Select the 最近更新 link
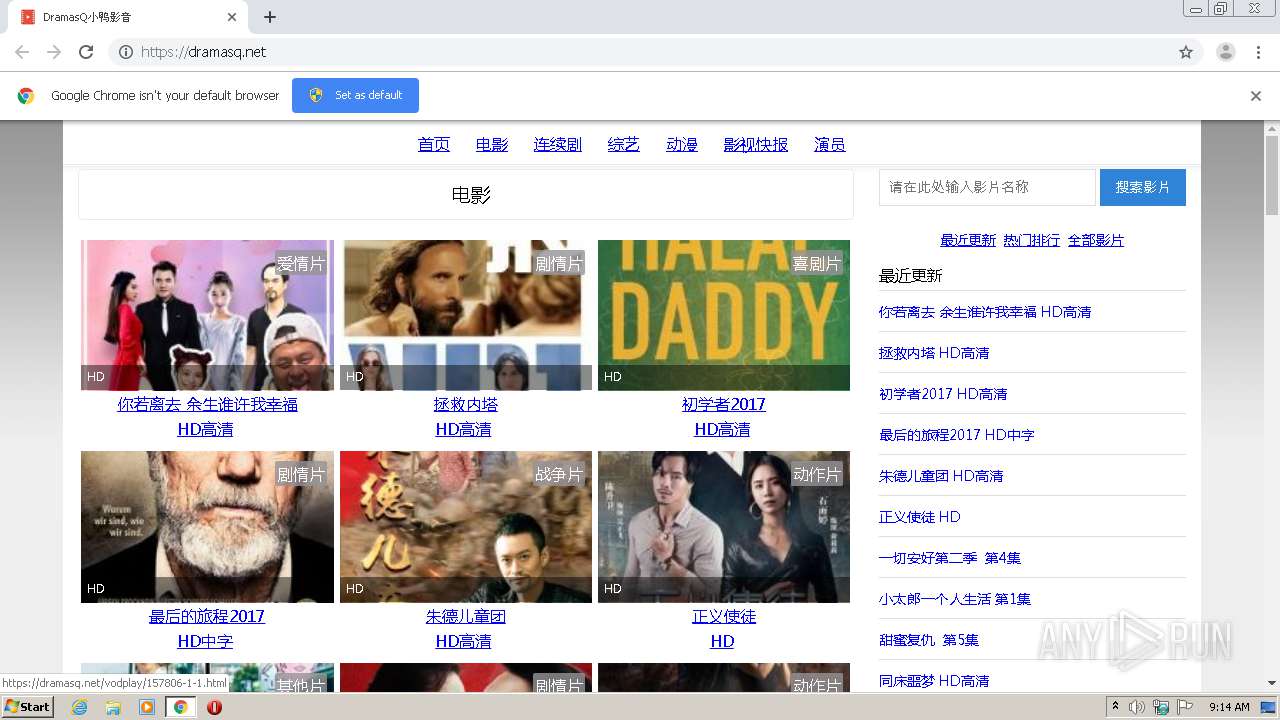This screenshot has height=720, width=1280. (x=968, y=240)
